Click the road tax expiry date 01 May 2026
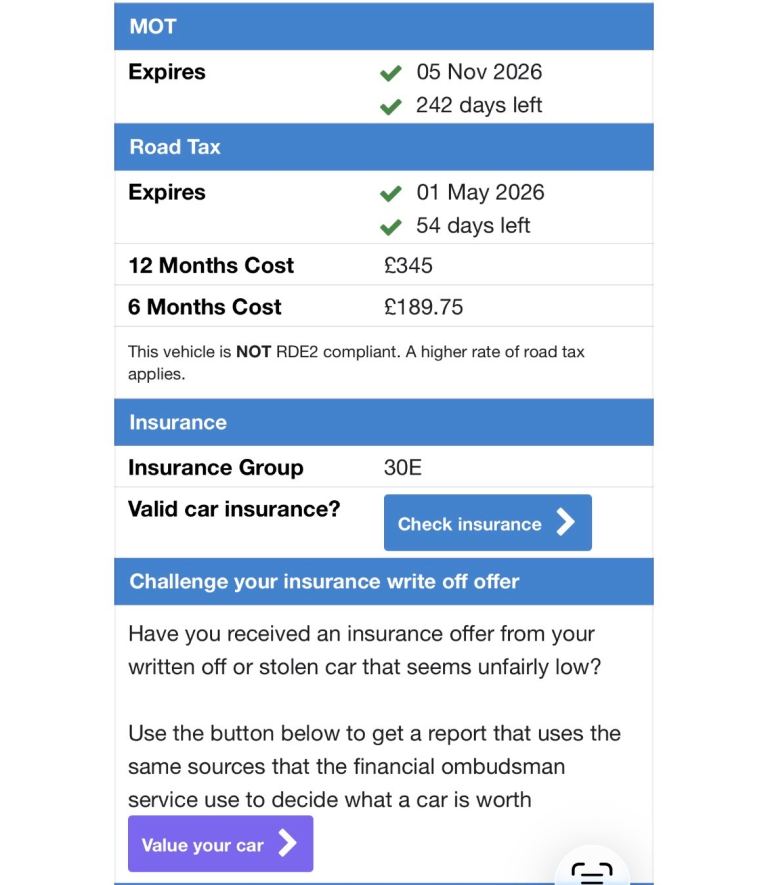 [480, 192]
